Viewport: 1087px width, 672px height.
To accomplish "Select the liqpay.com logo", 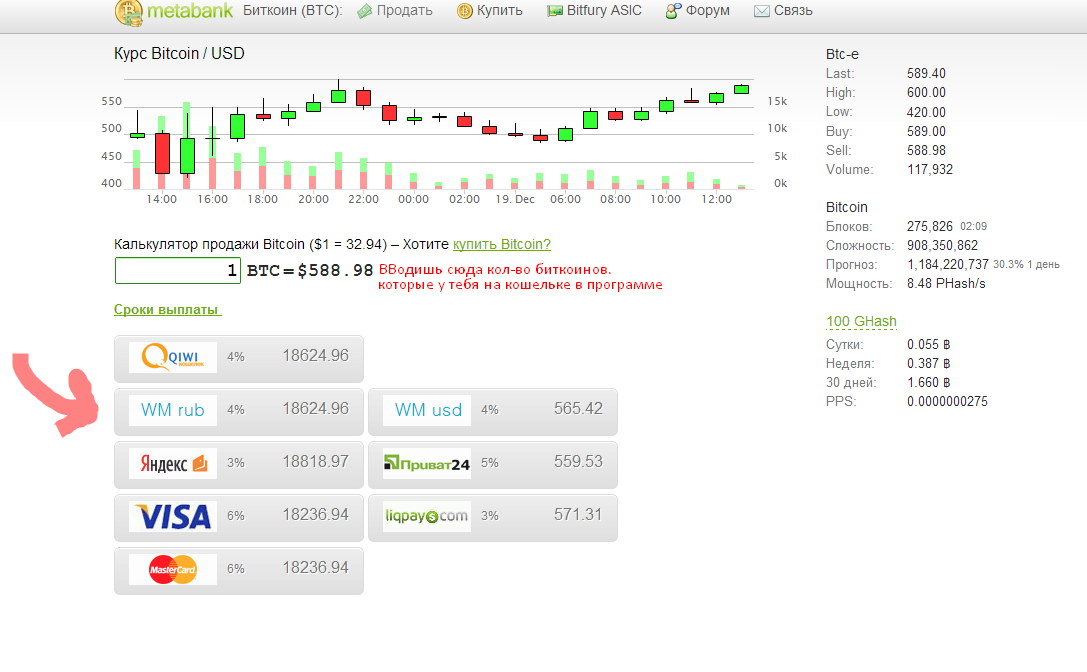I will 428,517.
